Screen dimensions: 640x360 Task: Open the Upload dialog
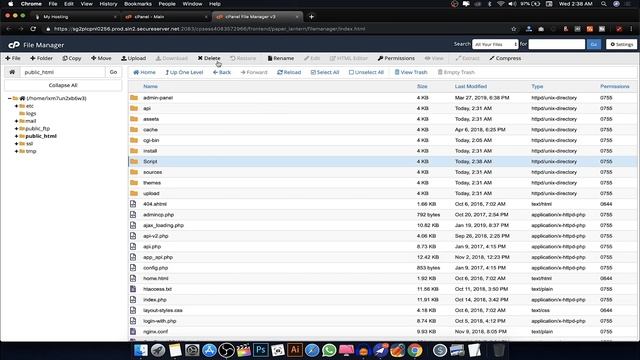tap(133, 58)
